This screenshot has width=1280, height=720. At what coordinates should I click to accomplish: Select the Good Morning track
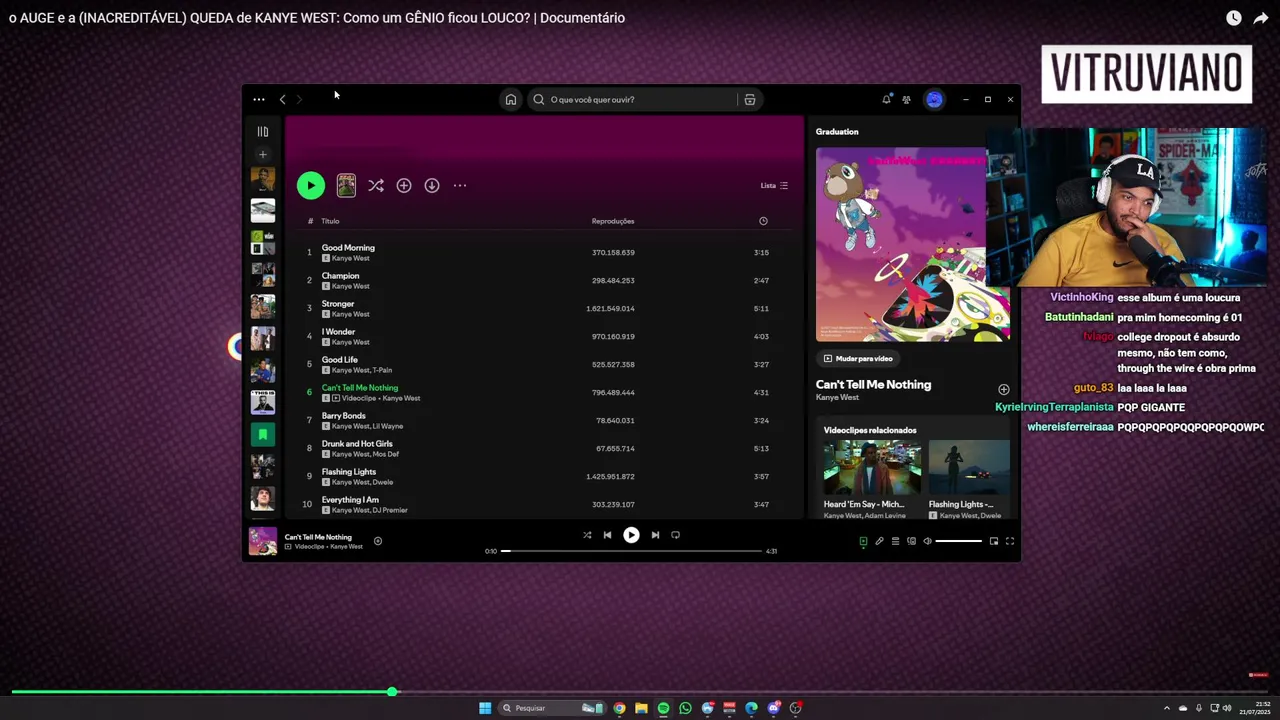(x=545, y=252)
